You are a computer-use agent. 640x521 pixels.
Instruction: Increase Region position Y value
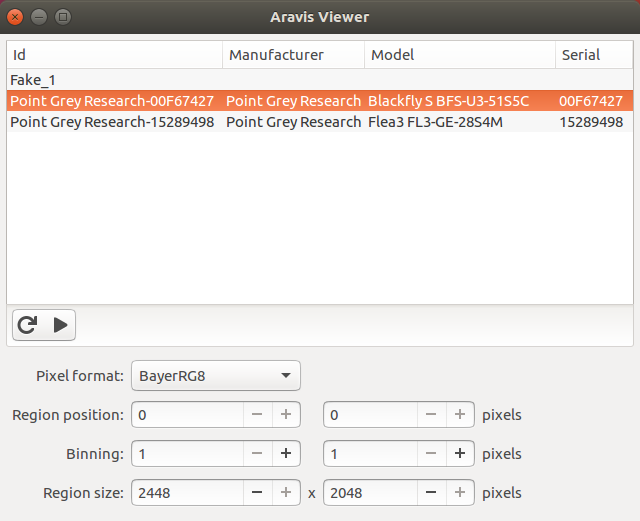click(460, 415)
